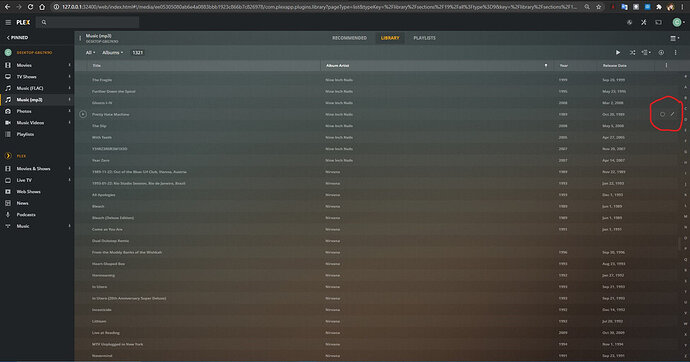The image size is (690, 362).
Task: Select the Music (mp3) library
Action: tap(29, 100)
